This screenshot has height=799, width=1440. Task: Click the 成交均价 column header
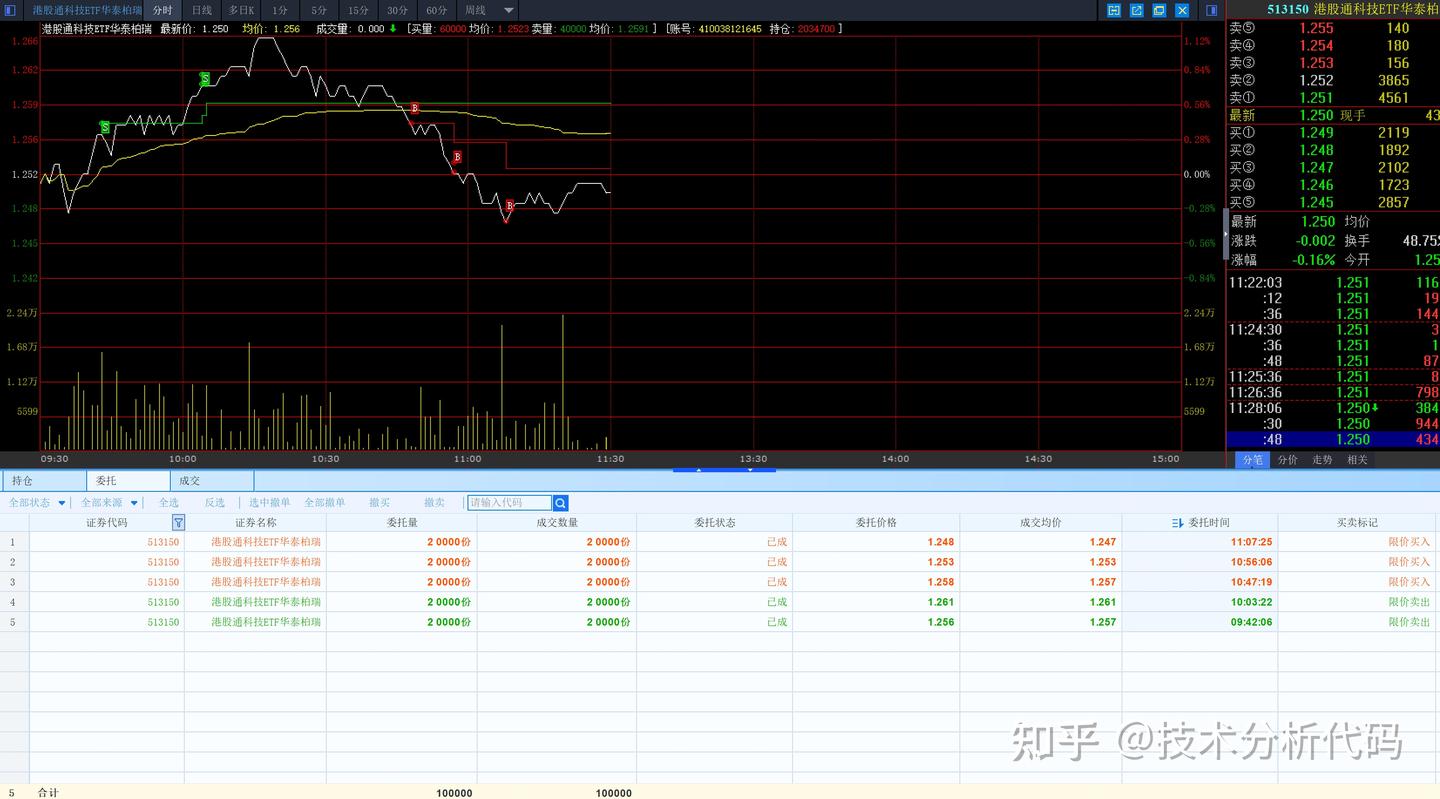tap(1041, 523)
